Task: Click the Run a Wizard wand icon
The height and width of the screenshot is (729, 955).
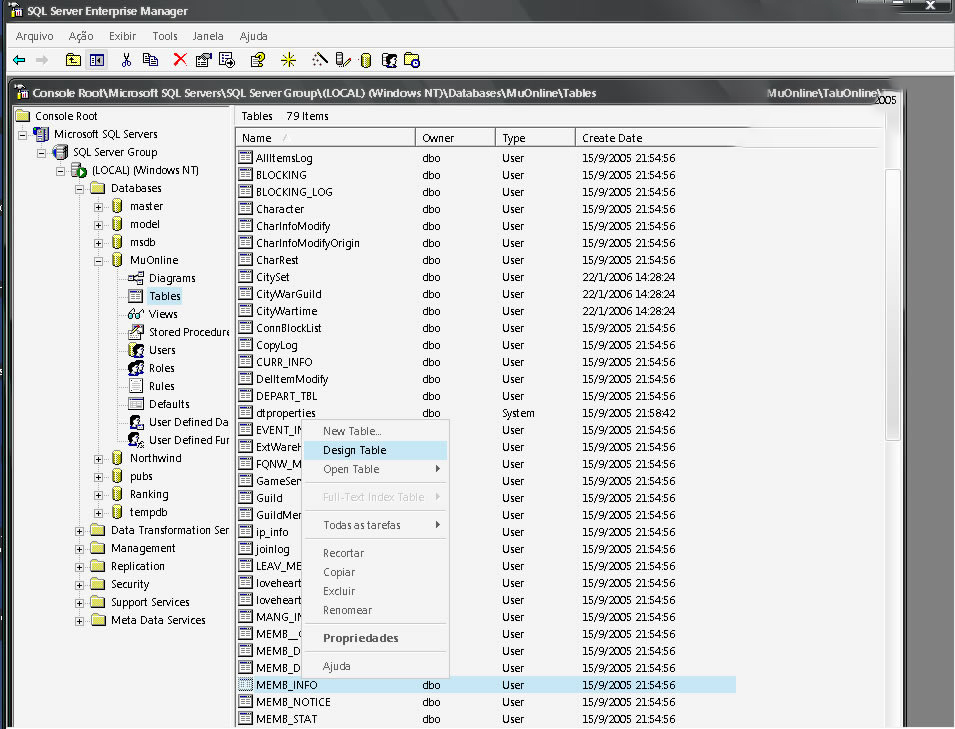Action: [x=320, y=60]
